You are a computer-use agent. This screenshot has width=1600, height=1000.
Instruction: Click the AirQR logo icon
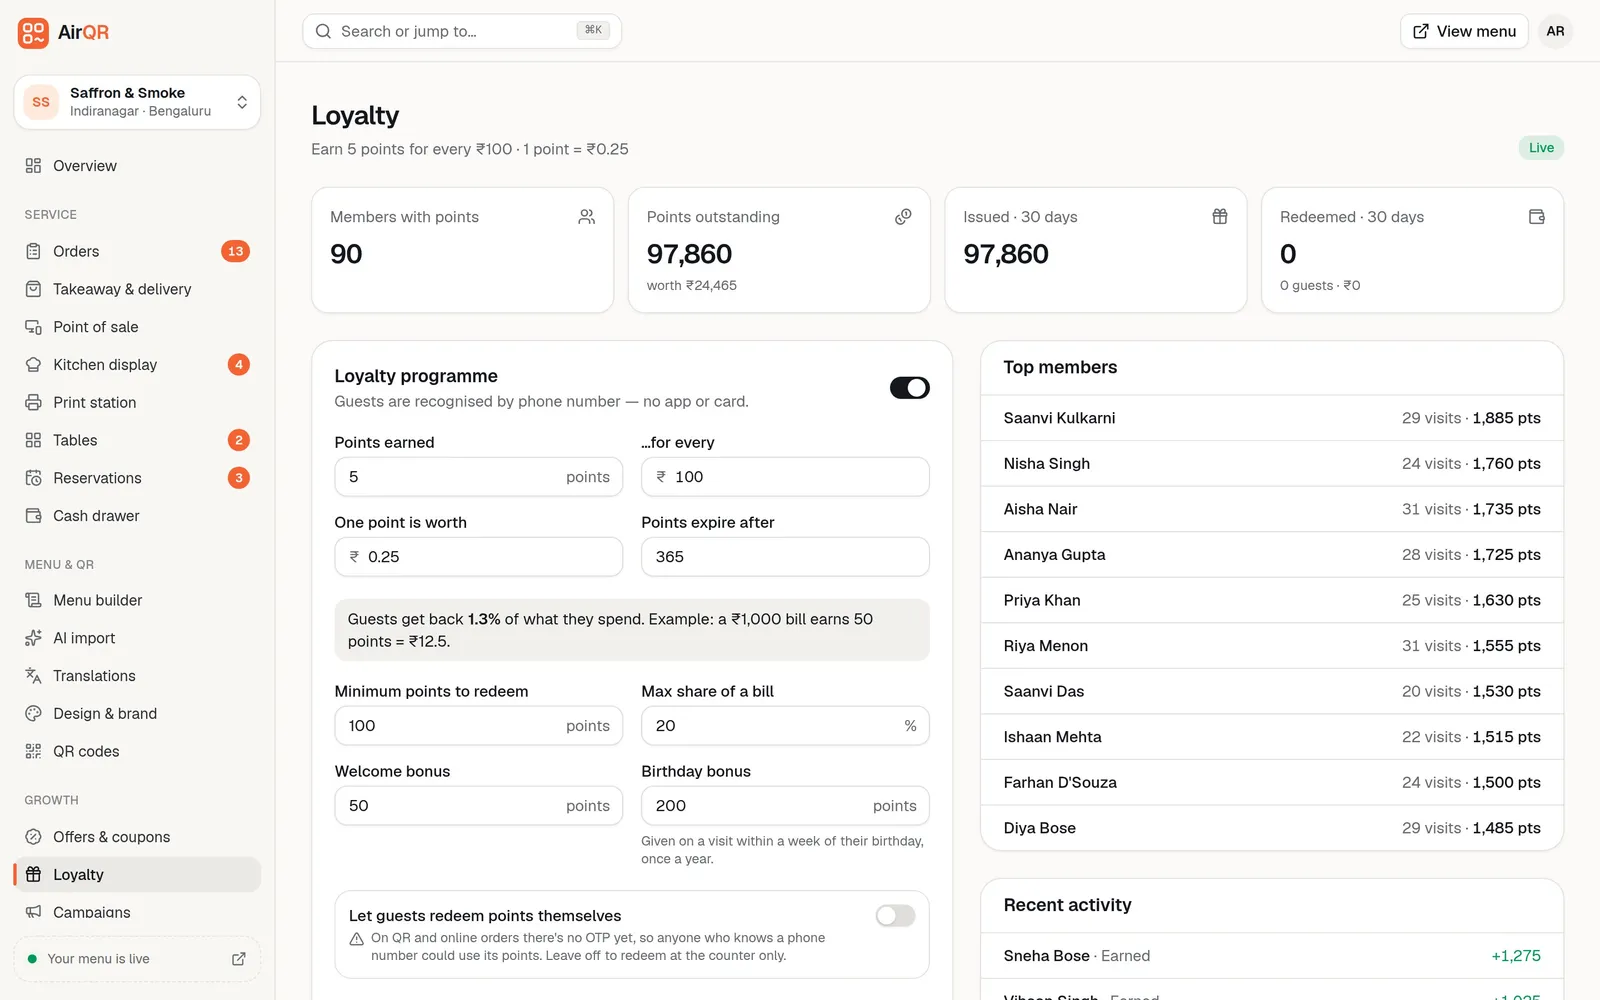[33, 32]
